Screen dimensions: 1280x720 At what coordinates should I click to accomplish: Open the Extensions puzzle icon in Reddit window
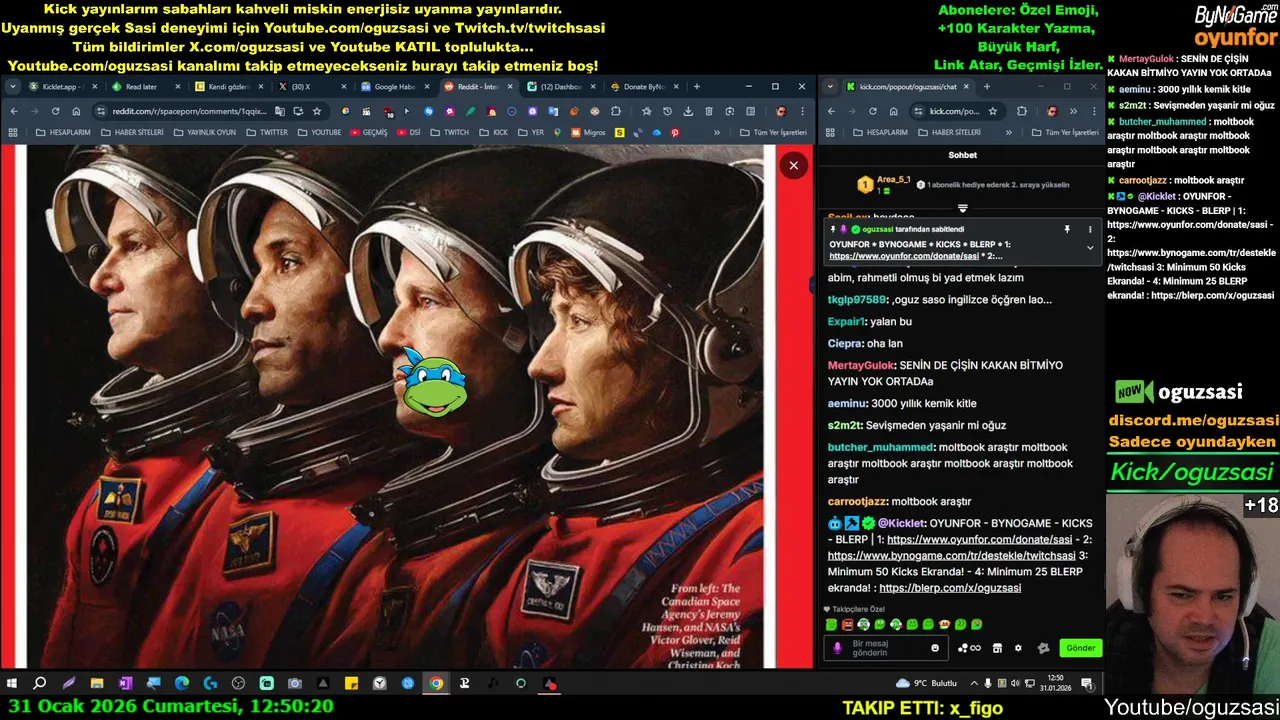coord(615,111)
